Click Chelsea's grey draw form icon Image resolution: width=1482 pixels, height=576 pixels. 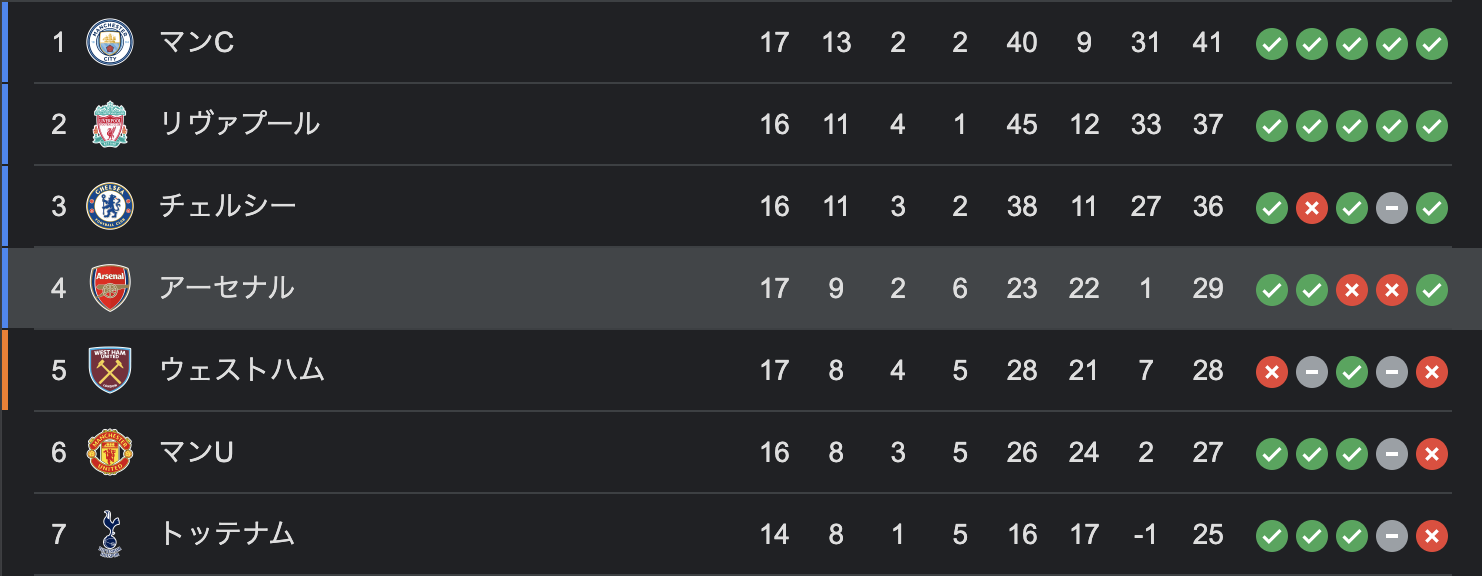[x=1392, y=207]
